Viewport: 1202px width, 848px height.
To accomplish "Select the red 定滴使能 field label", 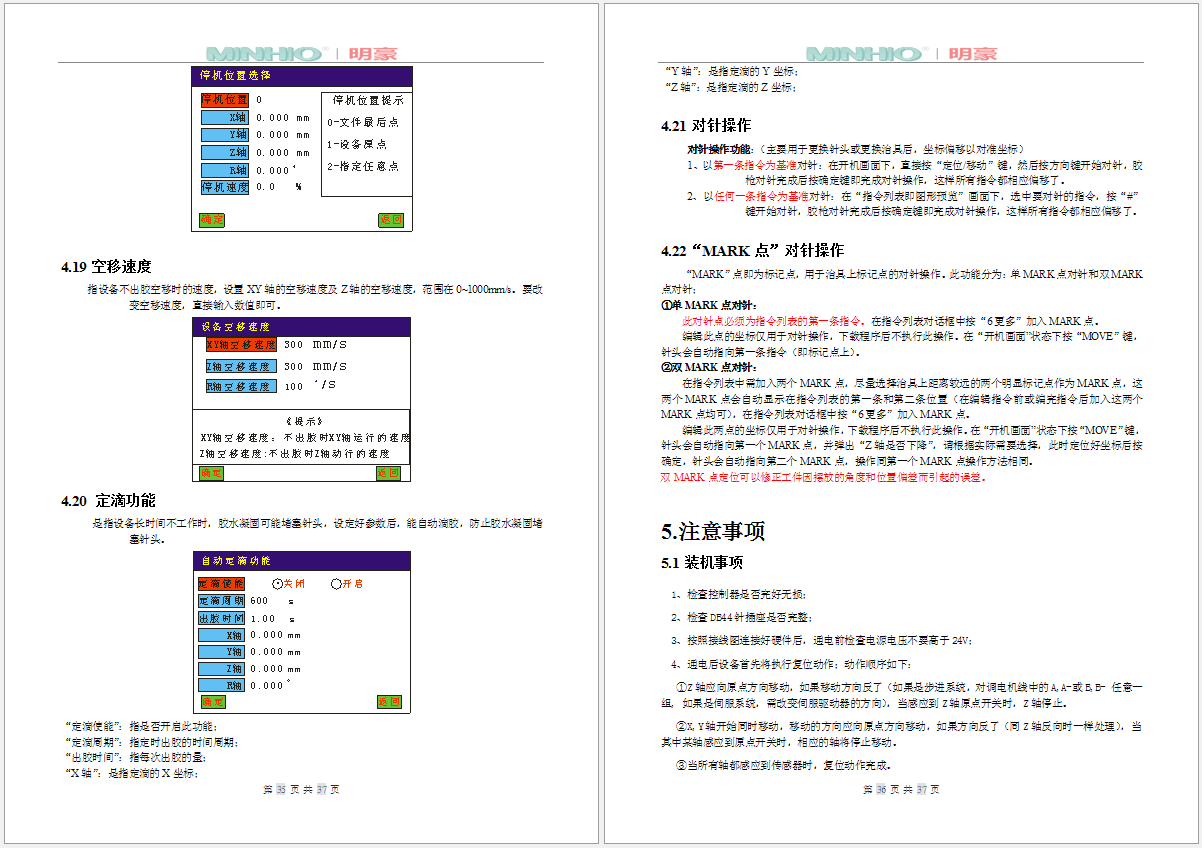I will 221,584.
